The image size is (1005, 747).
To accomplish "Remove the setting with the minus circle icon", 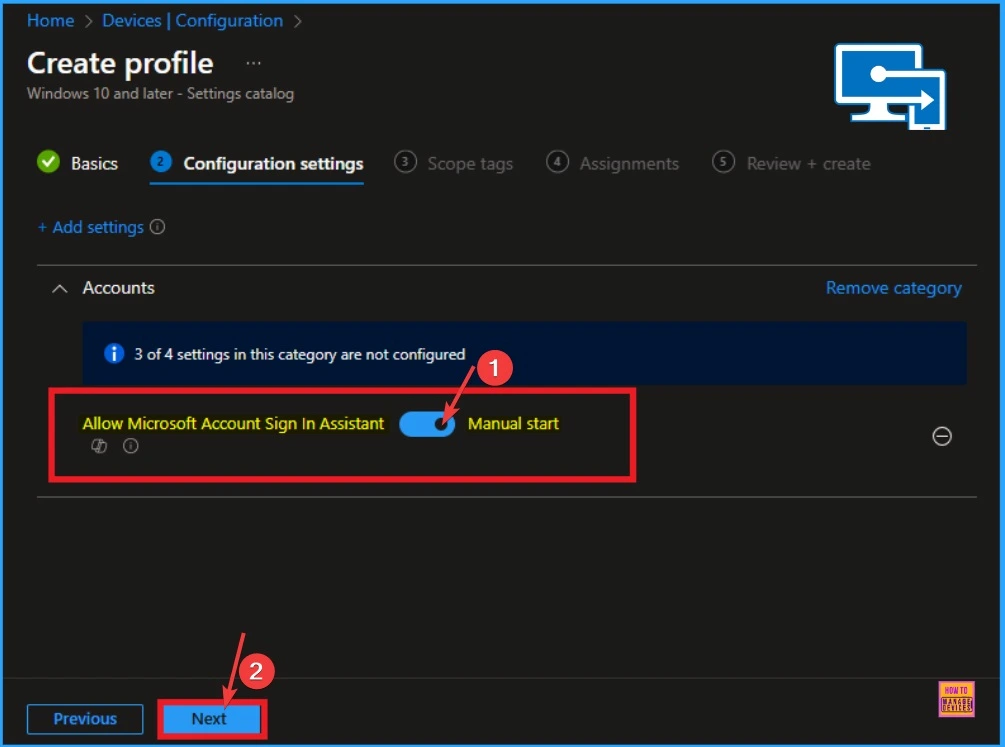I will tap(942, 436).
